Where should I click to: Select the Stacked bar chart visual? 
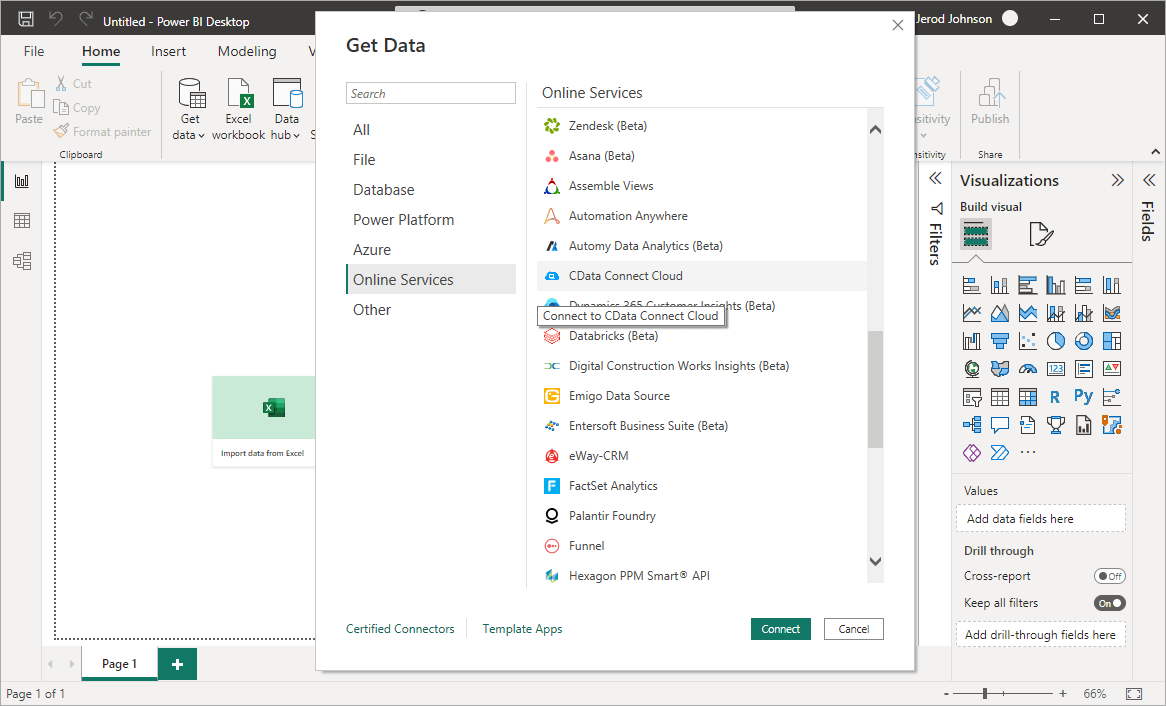971,284
